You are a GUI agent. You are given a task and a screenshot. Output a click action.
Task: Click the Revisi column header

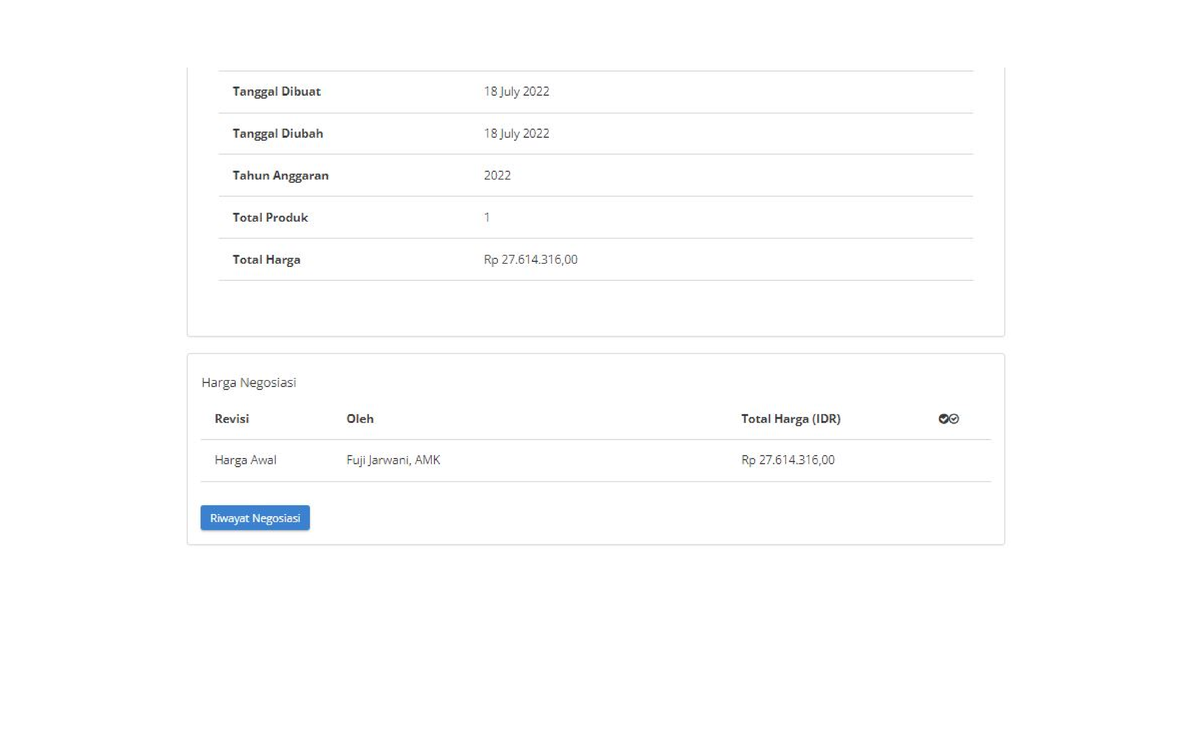pos(232,419)
